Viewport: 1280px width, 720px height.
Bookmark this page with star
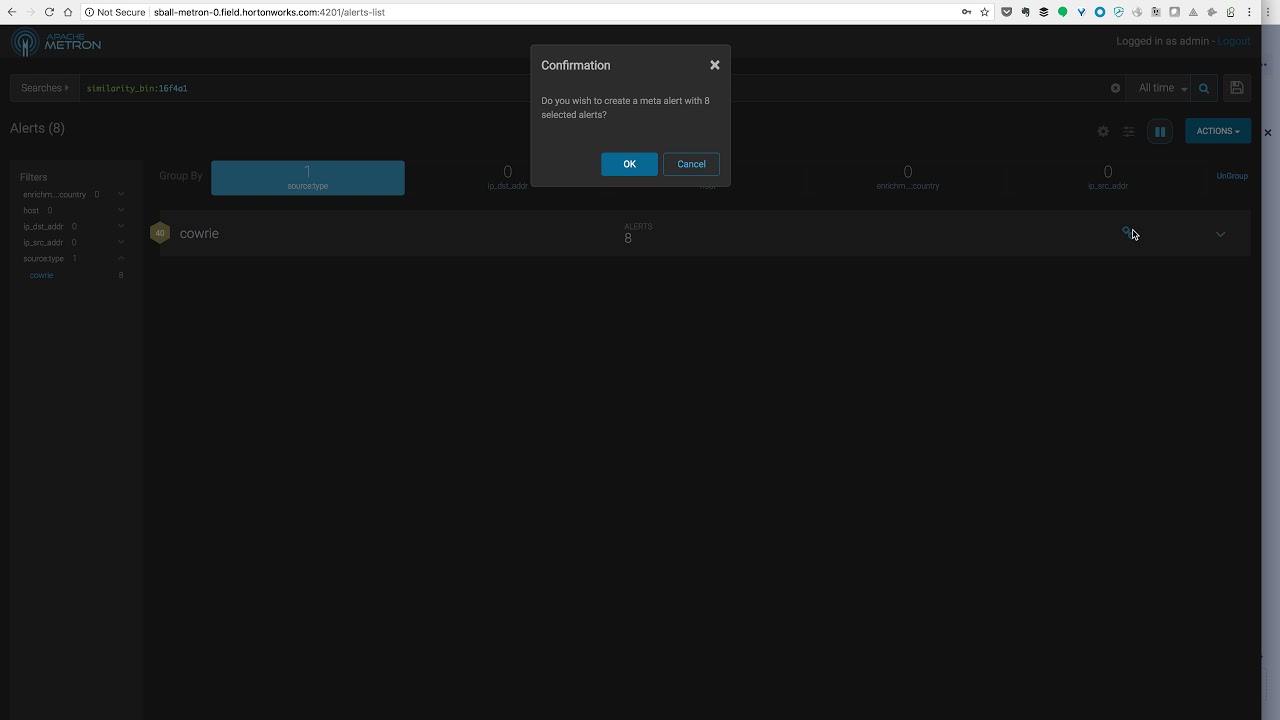click(x=985, y=12)
